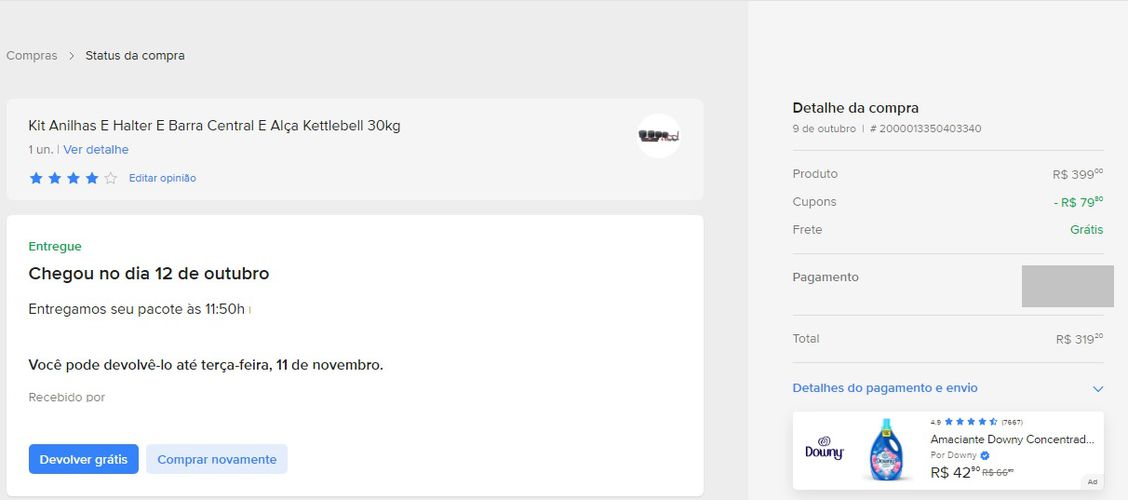Click the Downy brand logo
The width and height of the screenshot is (1128, 500).
click(824, 449)
